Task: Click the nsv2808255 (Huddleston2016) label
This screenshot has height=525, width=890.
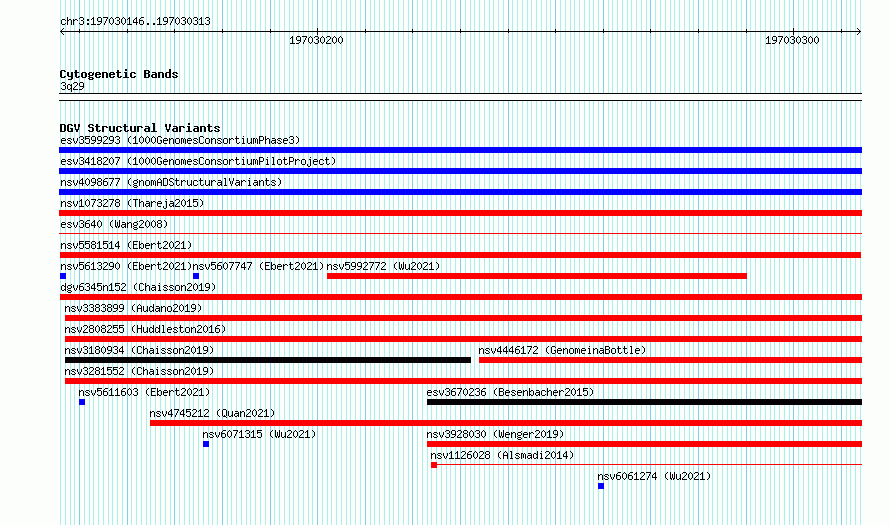Action: coord(145,329)
